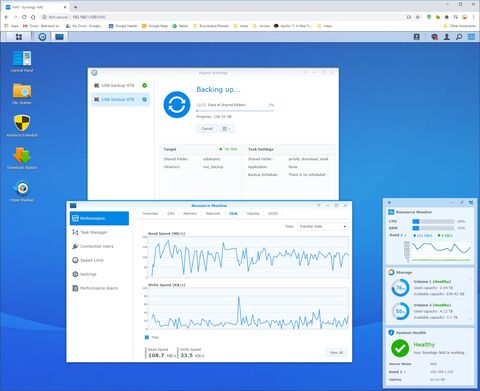Select the Memory tab in Resource Monitor
The image size is (480, 391).
[190, 213]
